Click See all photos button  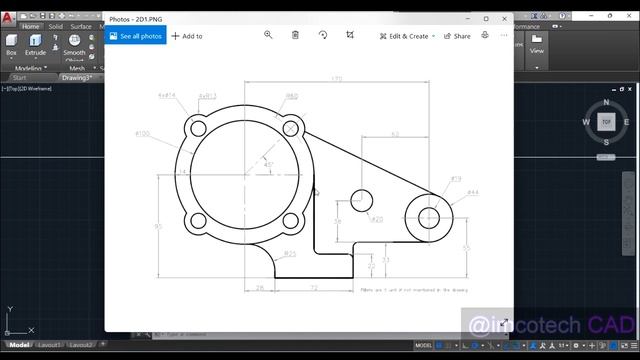click(136, 36)
